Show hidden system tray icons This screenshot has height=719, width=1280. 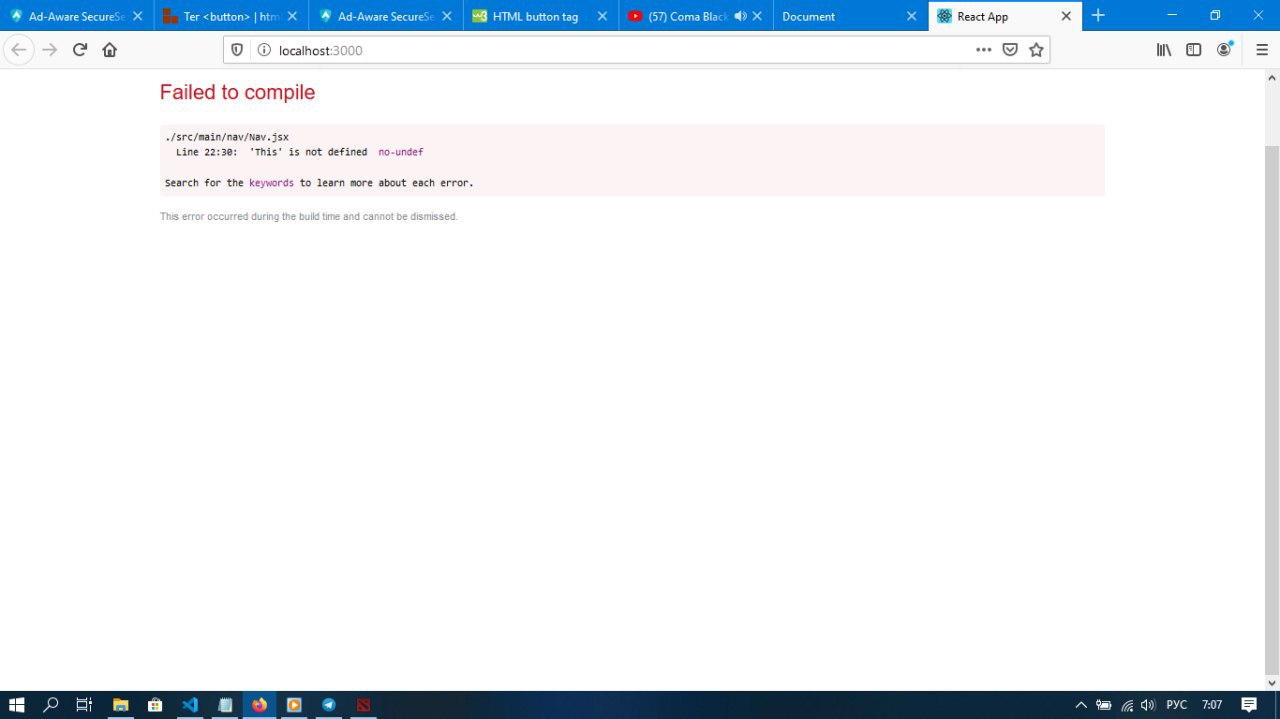[1081, 705]
